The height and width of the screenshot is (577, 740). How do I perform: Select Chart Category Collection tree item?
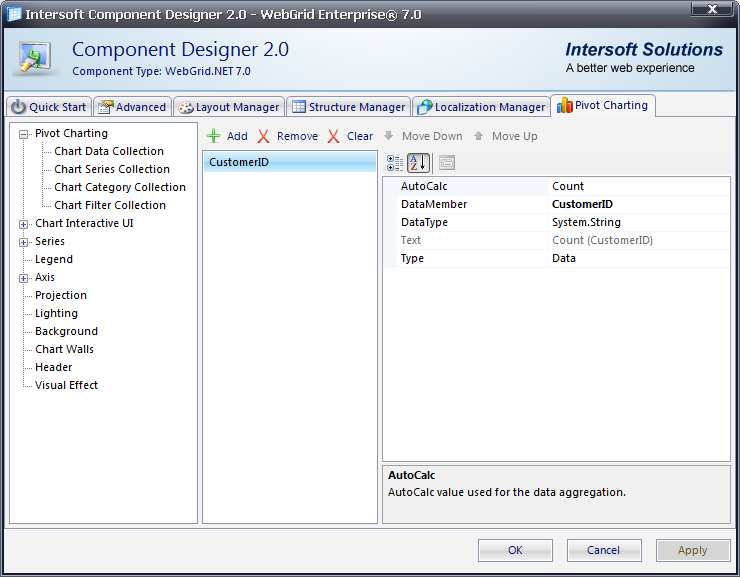click(120, 187)
